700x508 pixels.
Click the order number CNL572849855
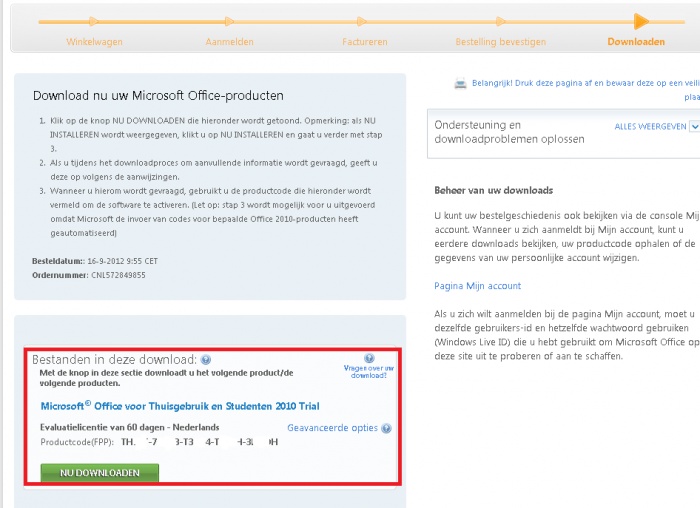pos(118,275)
